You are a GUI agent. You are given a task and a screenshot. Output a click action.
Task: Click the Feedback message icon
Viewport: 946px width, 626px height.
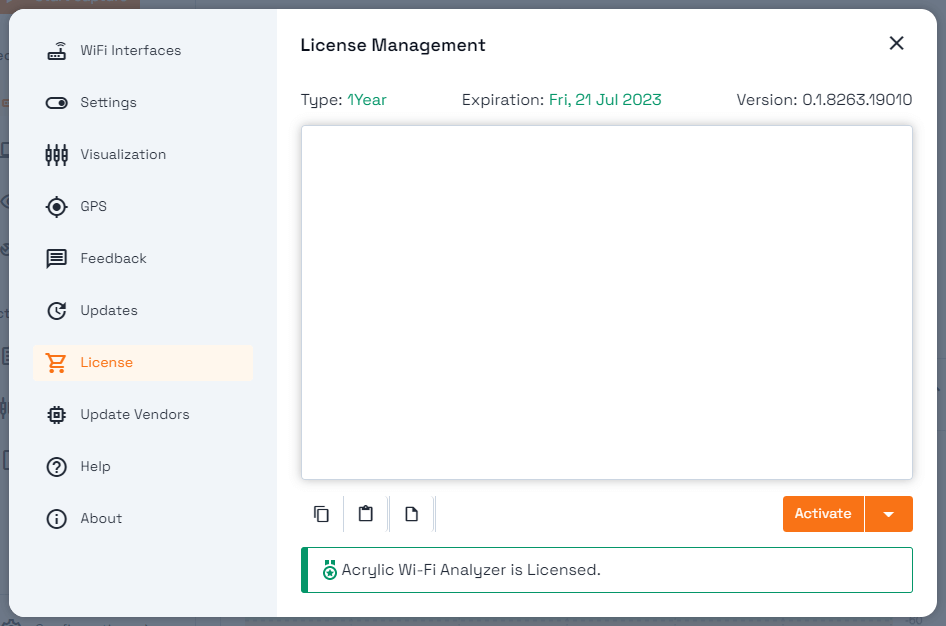[x=57, y=259]
